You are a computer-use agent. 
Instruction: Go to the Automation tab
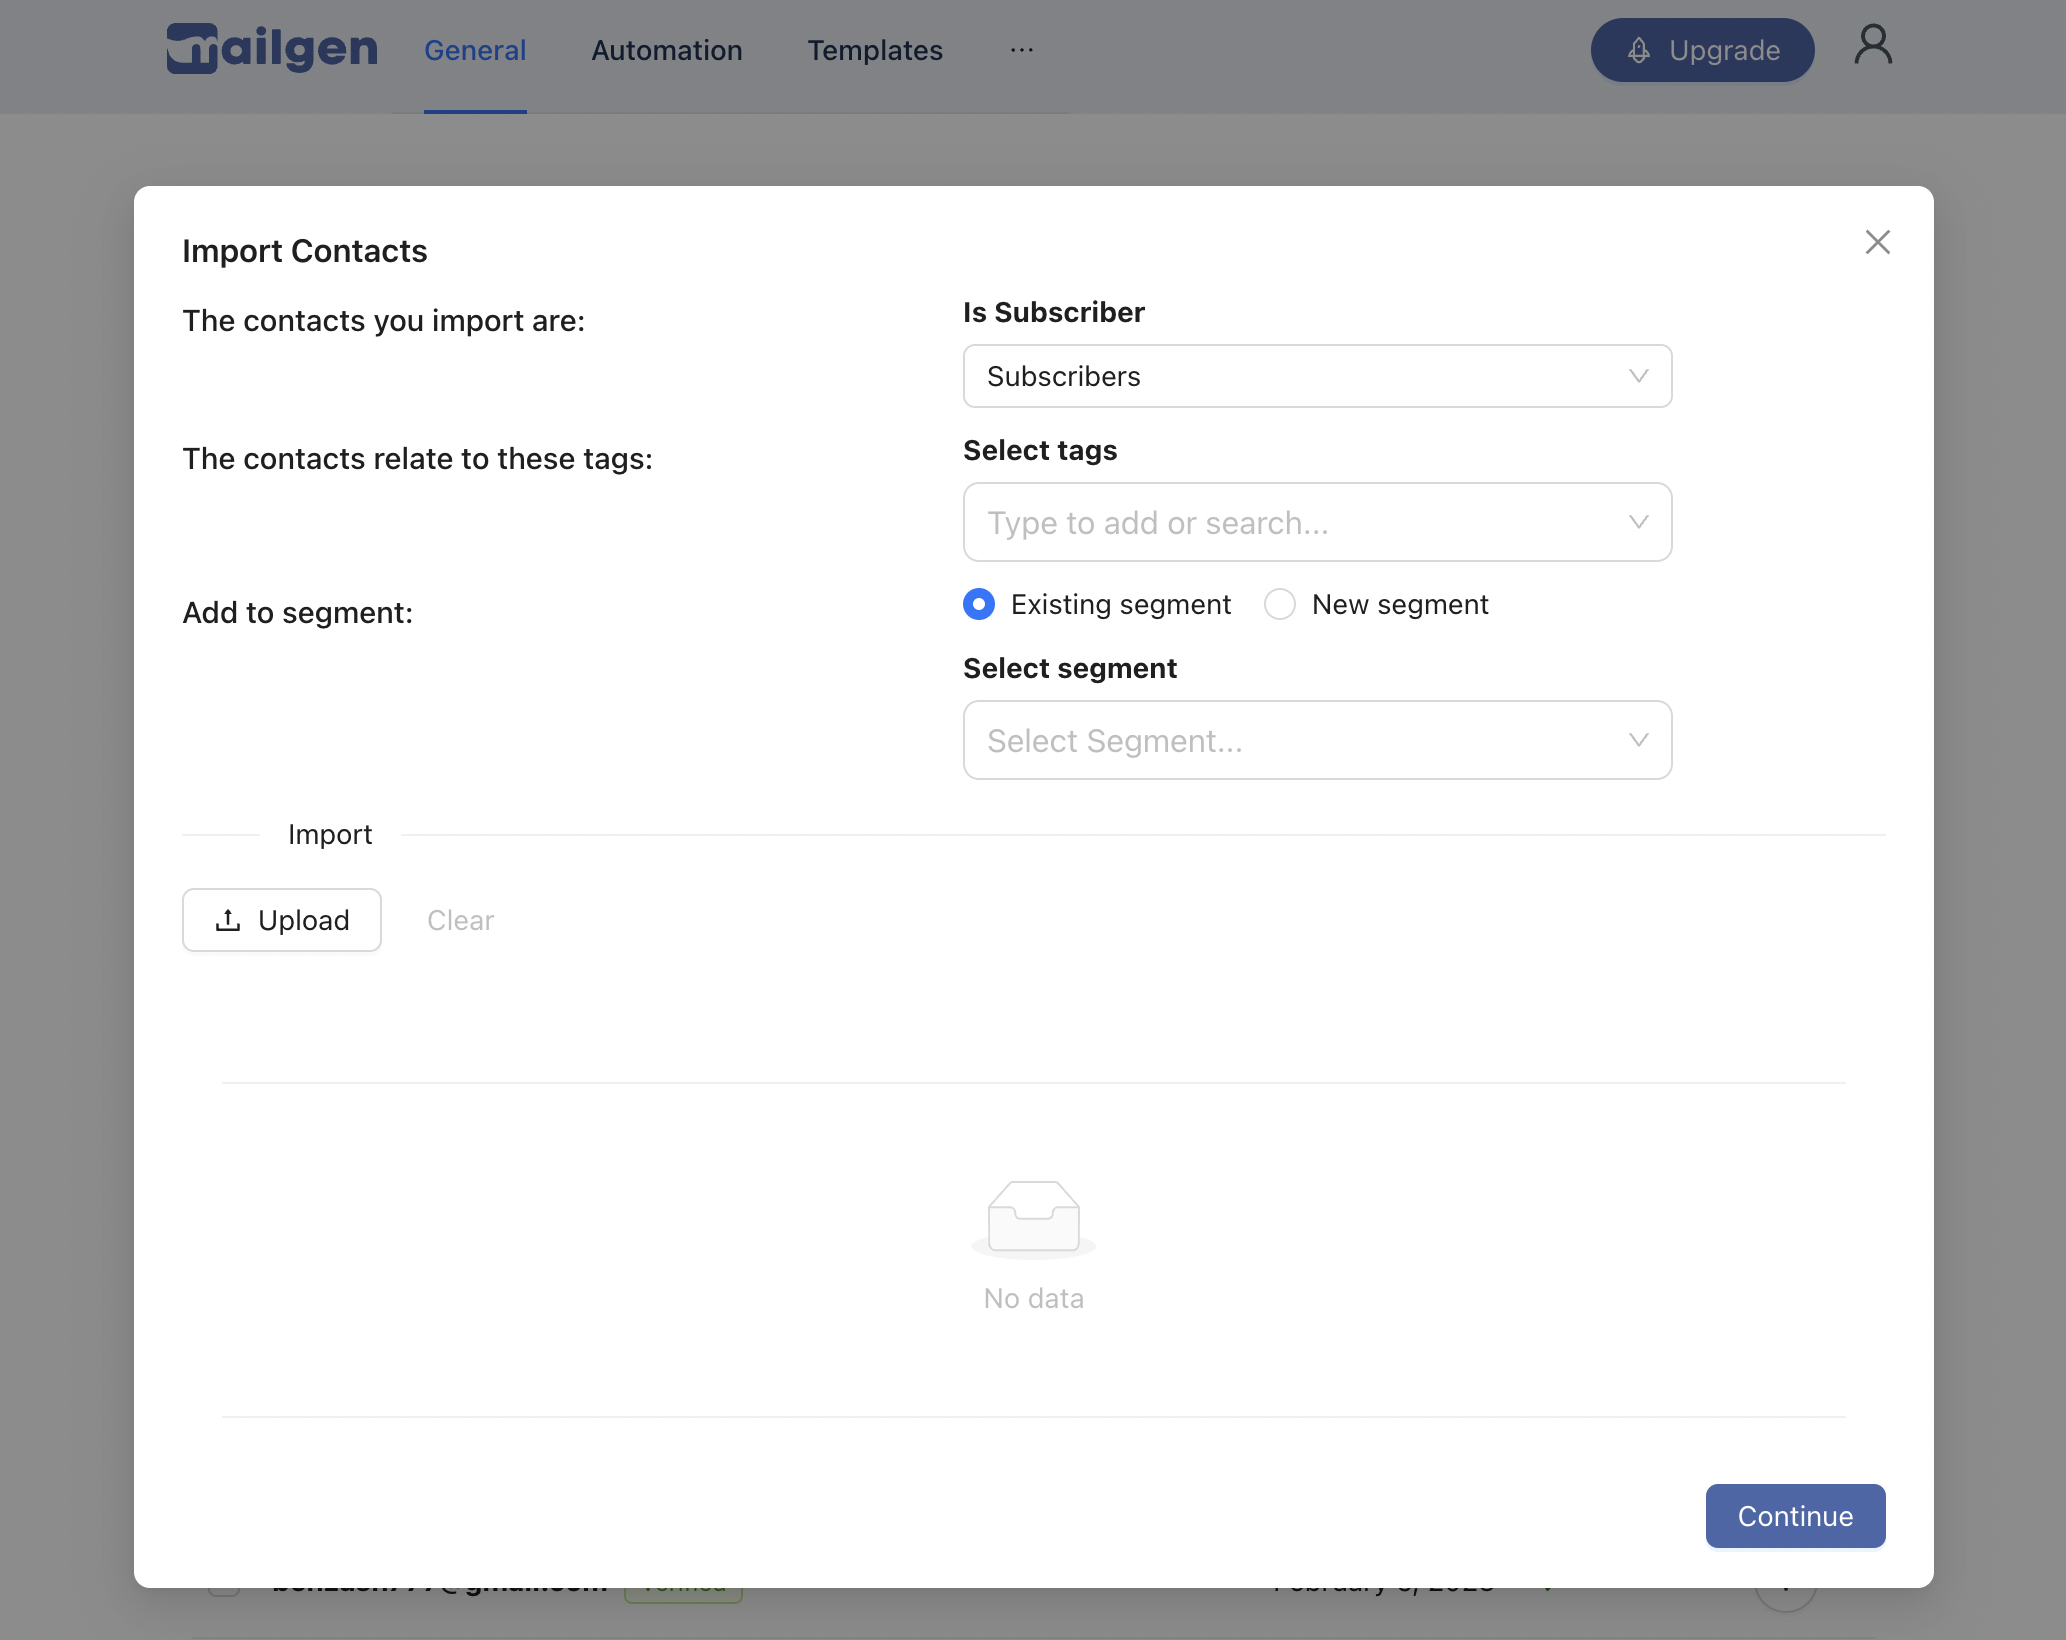point(667,50)
